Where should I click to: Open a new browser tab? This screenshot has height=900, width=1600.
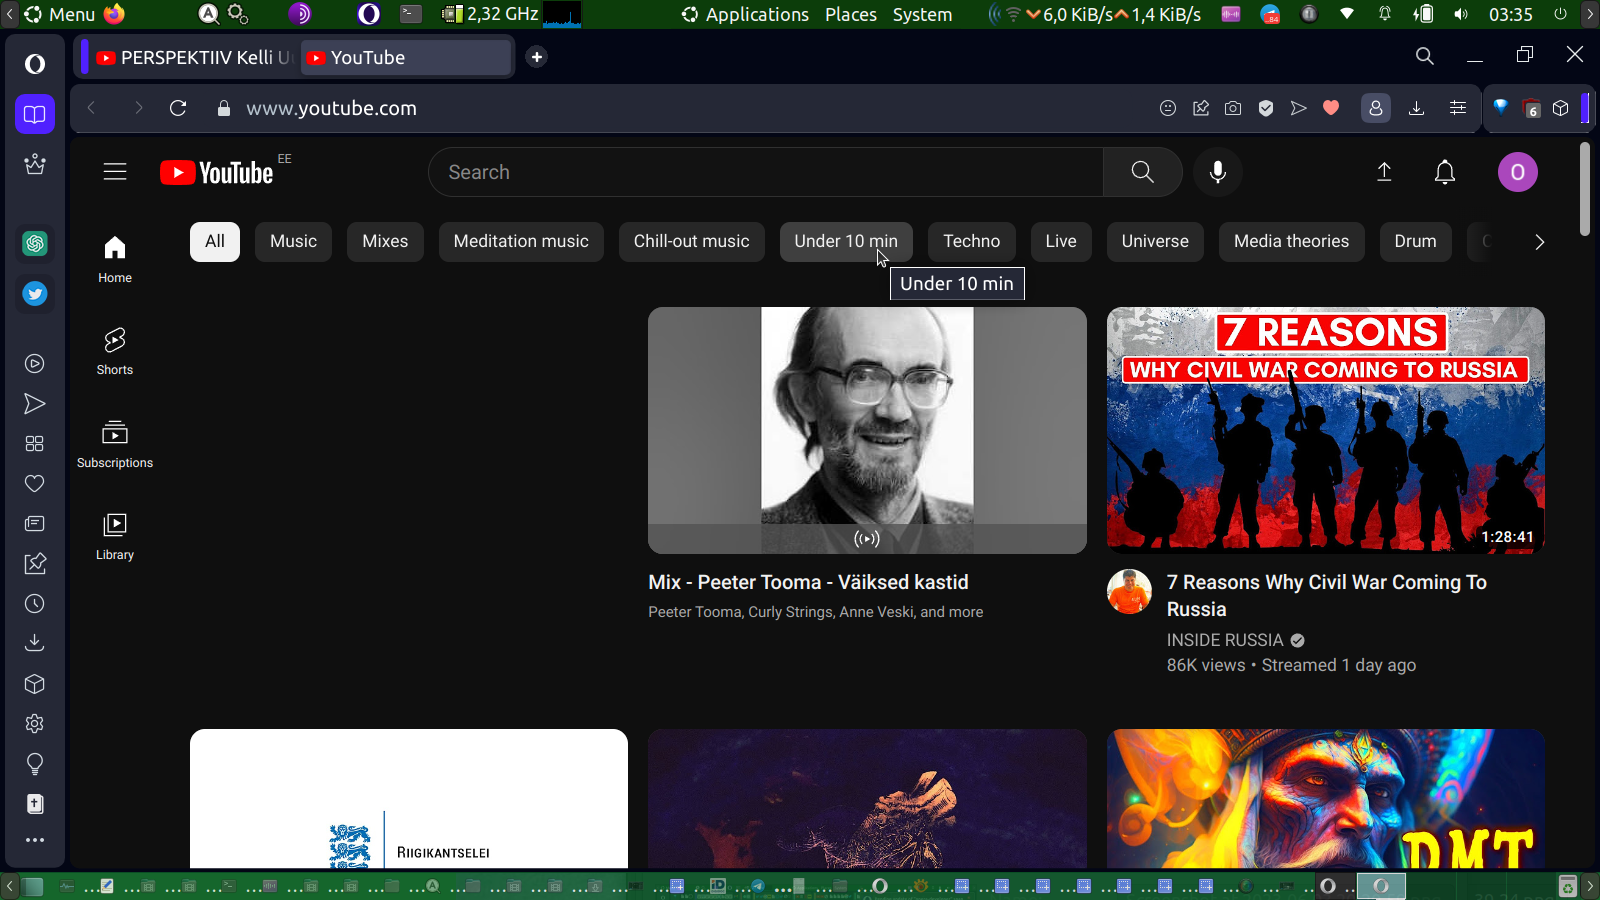click(x=537, y=57)
